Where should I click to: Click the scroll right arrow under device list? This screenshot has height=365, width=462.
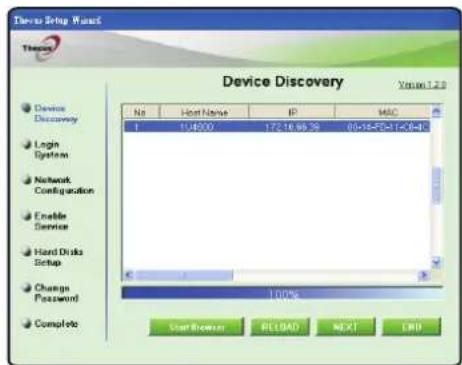(424, 275)
